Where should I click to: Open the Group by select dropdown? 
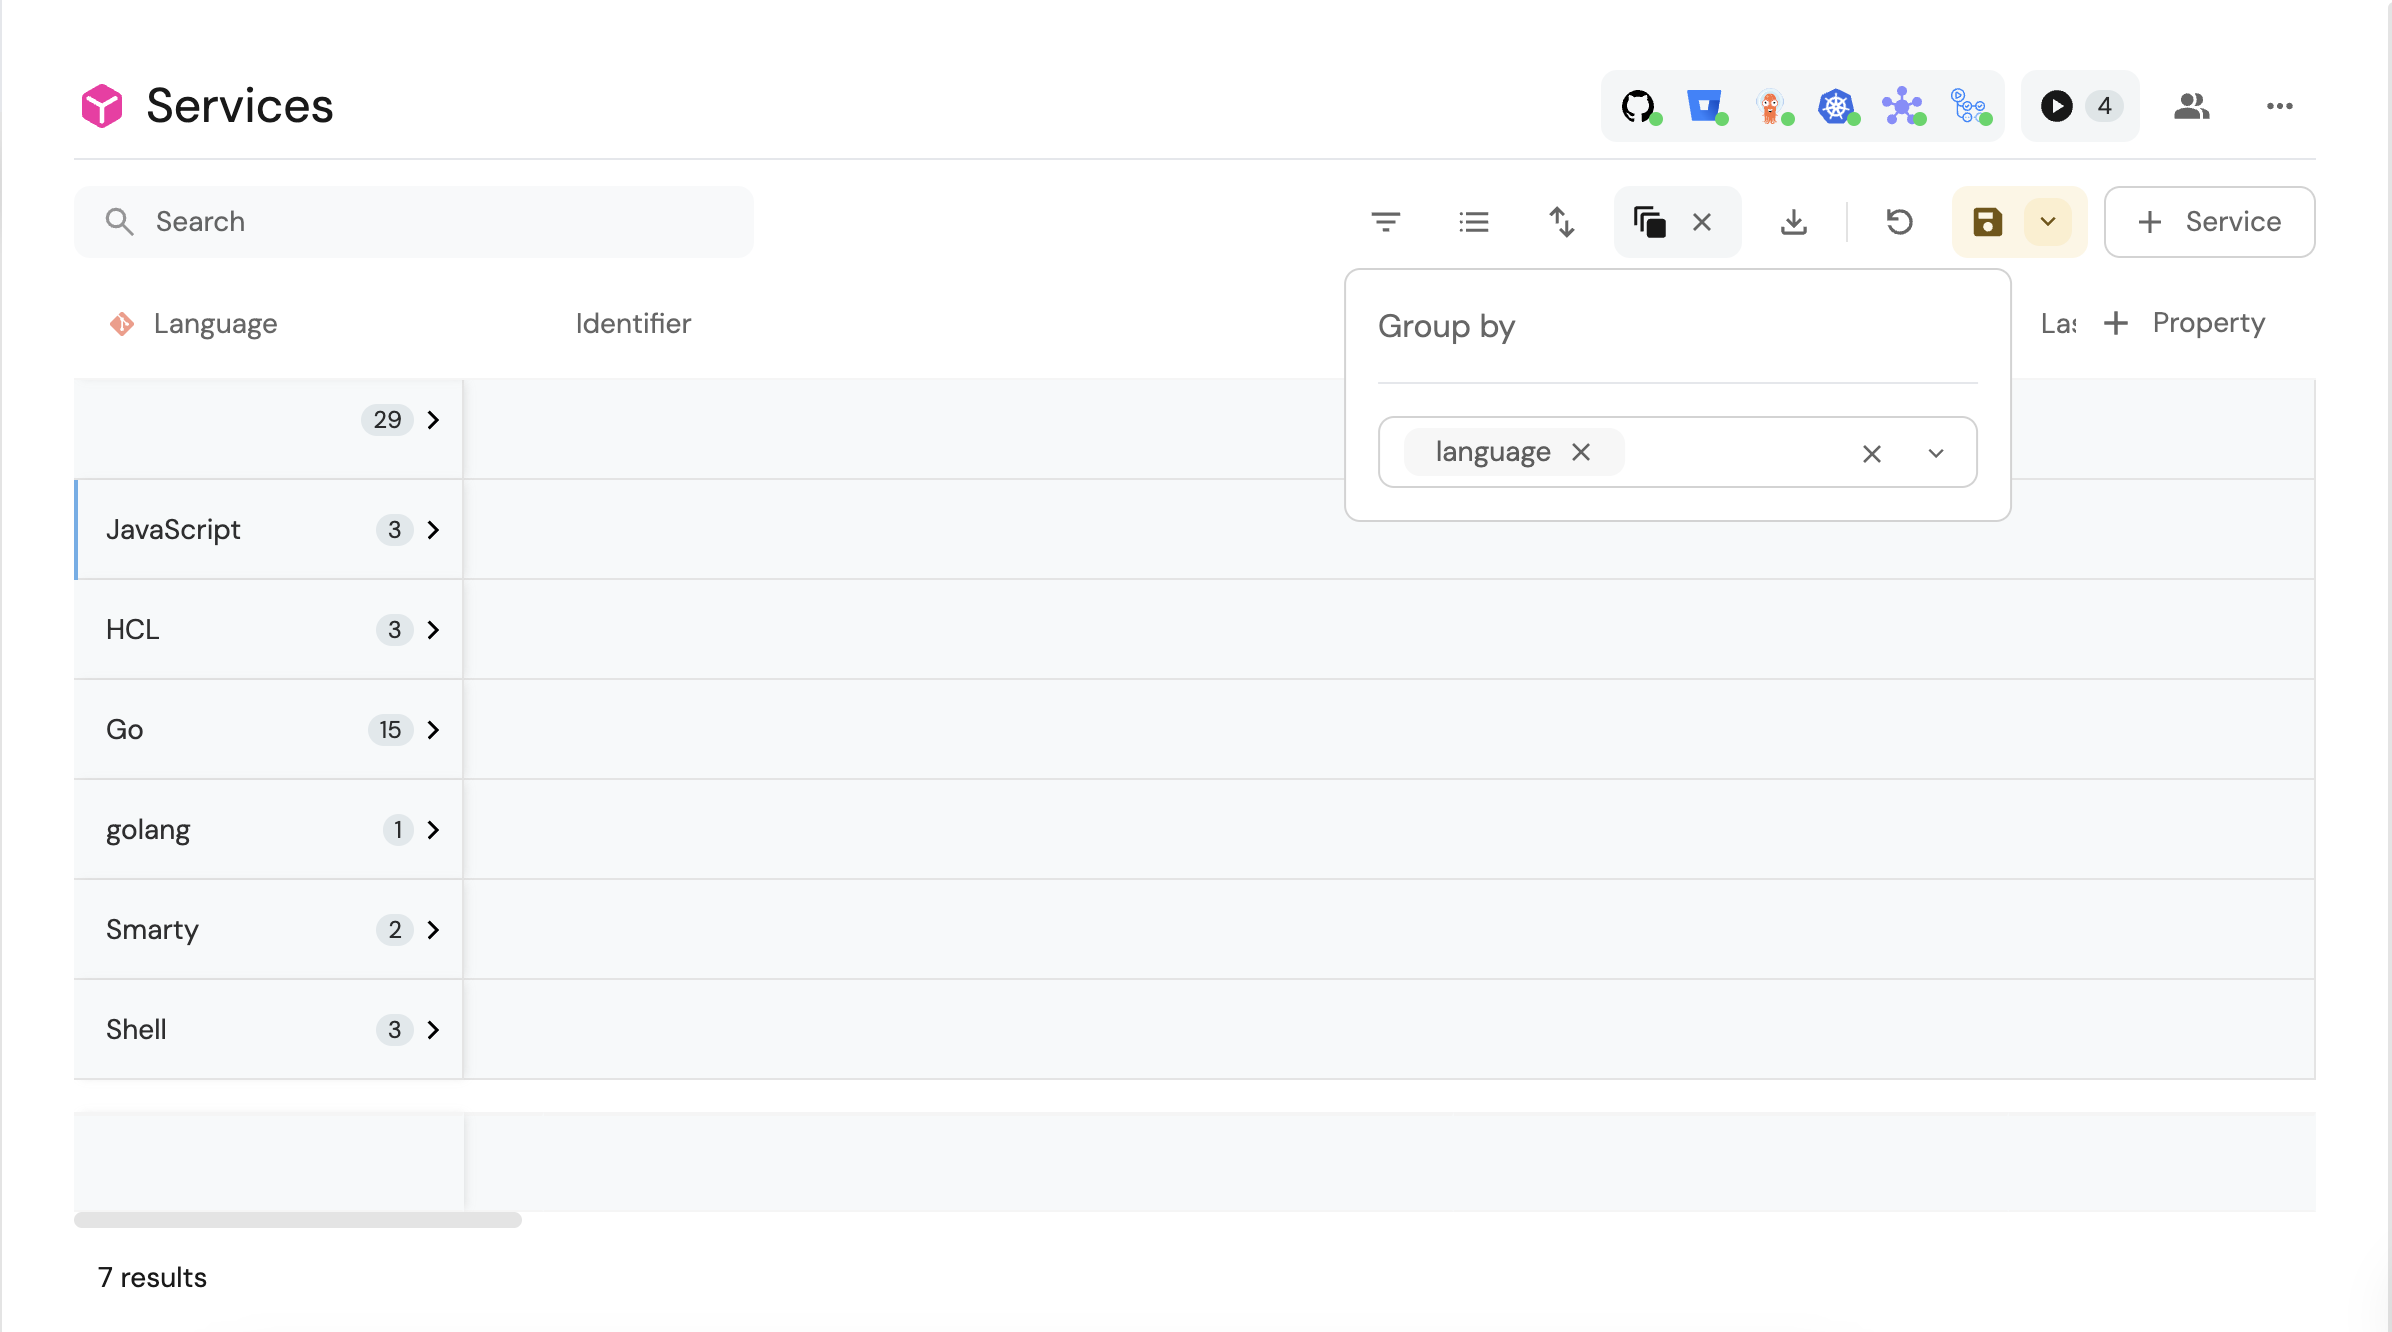click(x=1936, y=453)
